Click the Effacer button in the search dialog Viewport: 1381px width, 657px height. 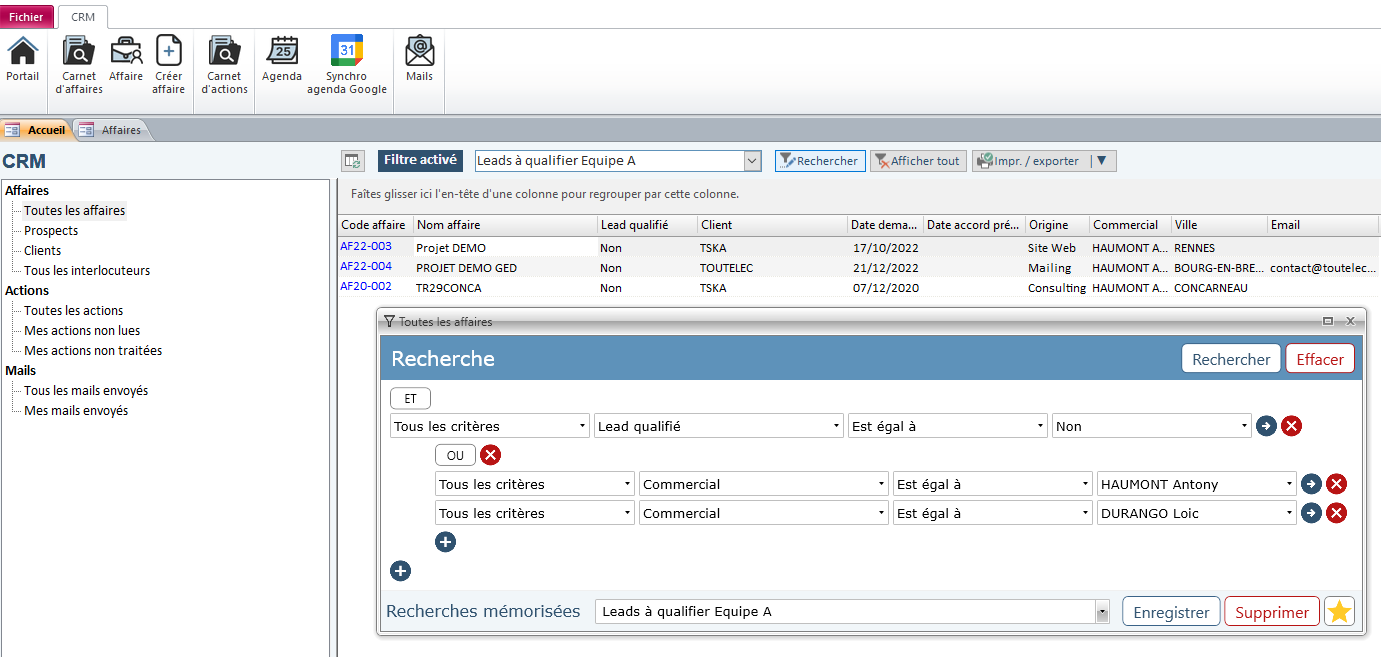(1320, 358)
